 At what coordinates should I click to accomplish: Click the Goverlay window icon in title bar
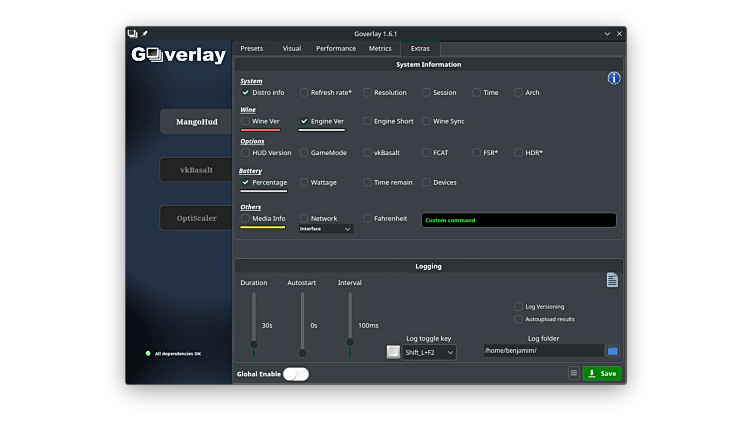point(133,33)
